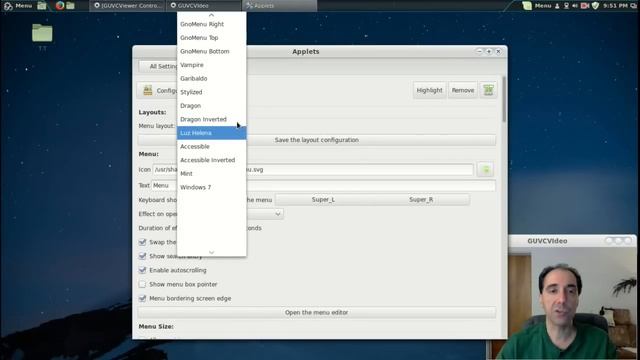
Task: Switch to GUVCViewer Controls taskbar window
Action: (128, 6)
